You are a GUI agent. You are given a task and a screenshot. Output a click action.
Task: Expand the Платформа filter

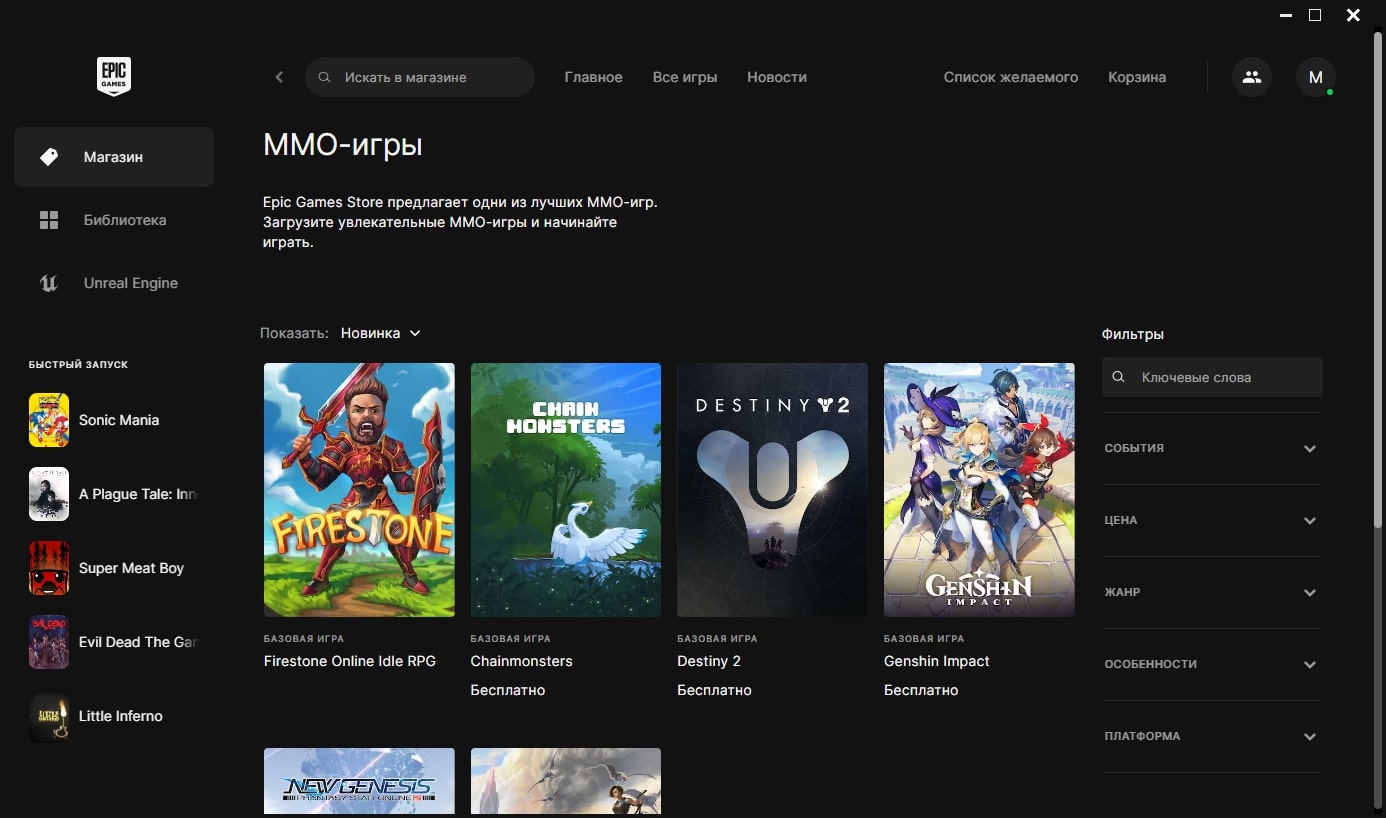point(1212,736)
